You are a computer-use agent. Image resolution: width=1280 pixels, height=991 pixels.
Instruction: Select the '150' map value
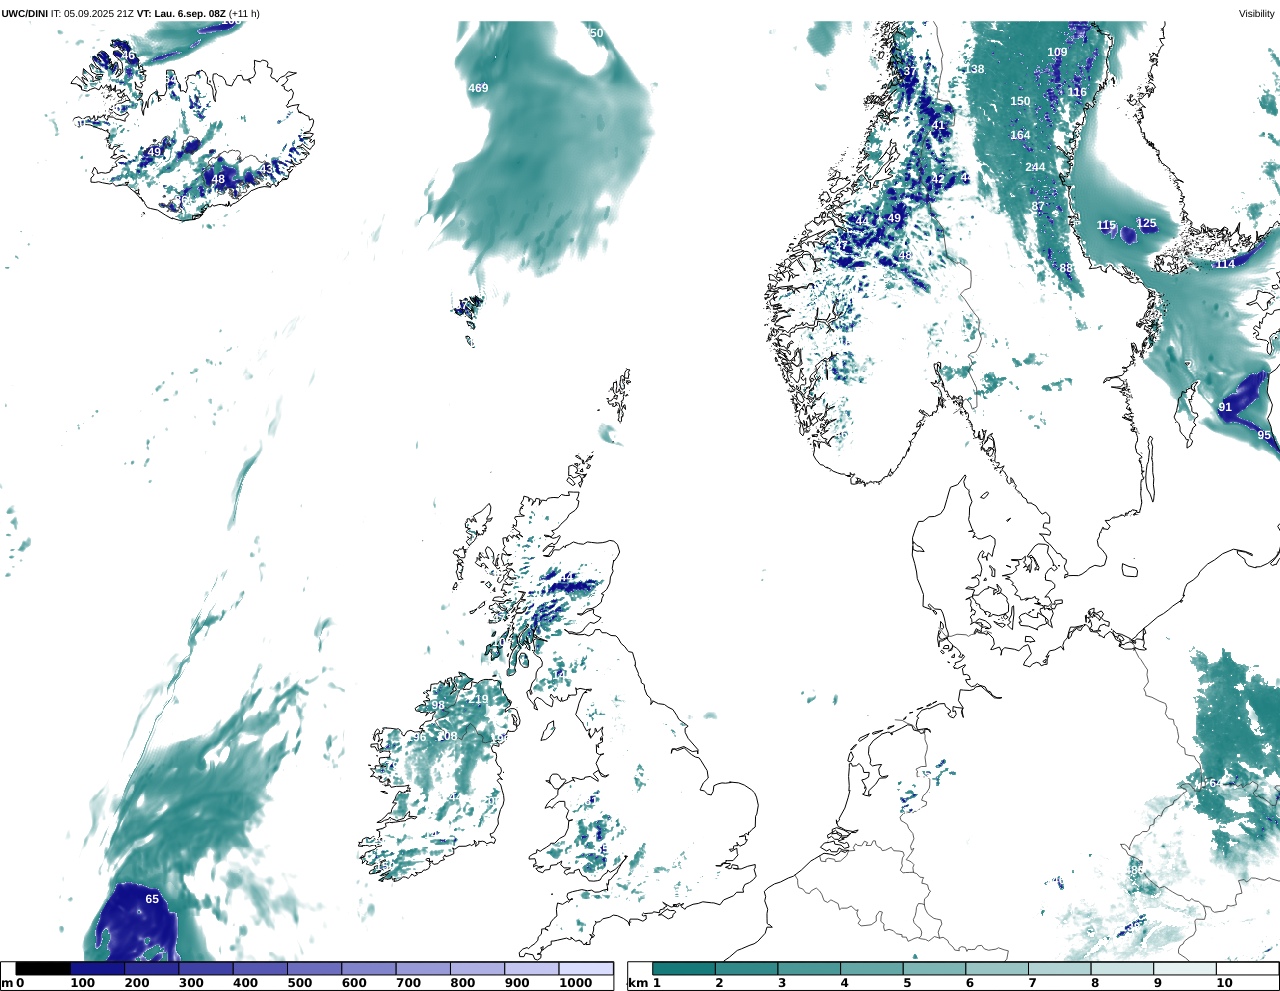coord(1020,101)
